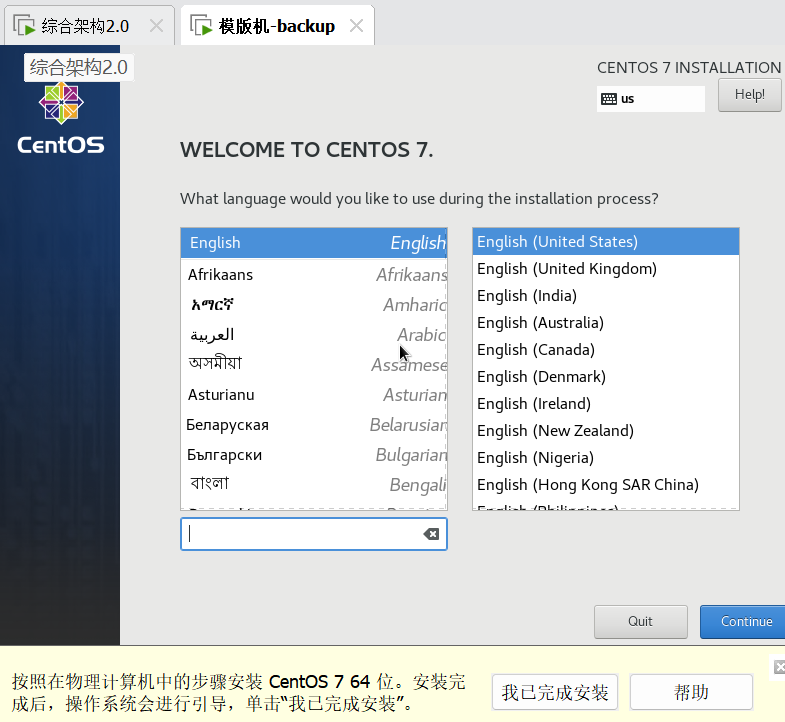This screenshot has height=722, width=785.
Task: Open the 综合架构2.0 VM tab
Action: [89, 26]
